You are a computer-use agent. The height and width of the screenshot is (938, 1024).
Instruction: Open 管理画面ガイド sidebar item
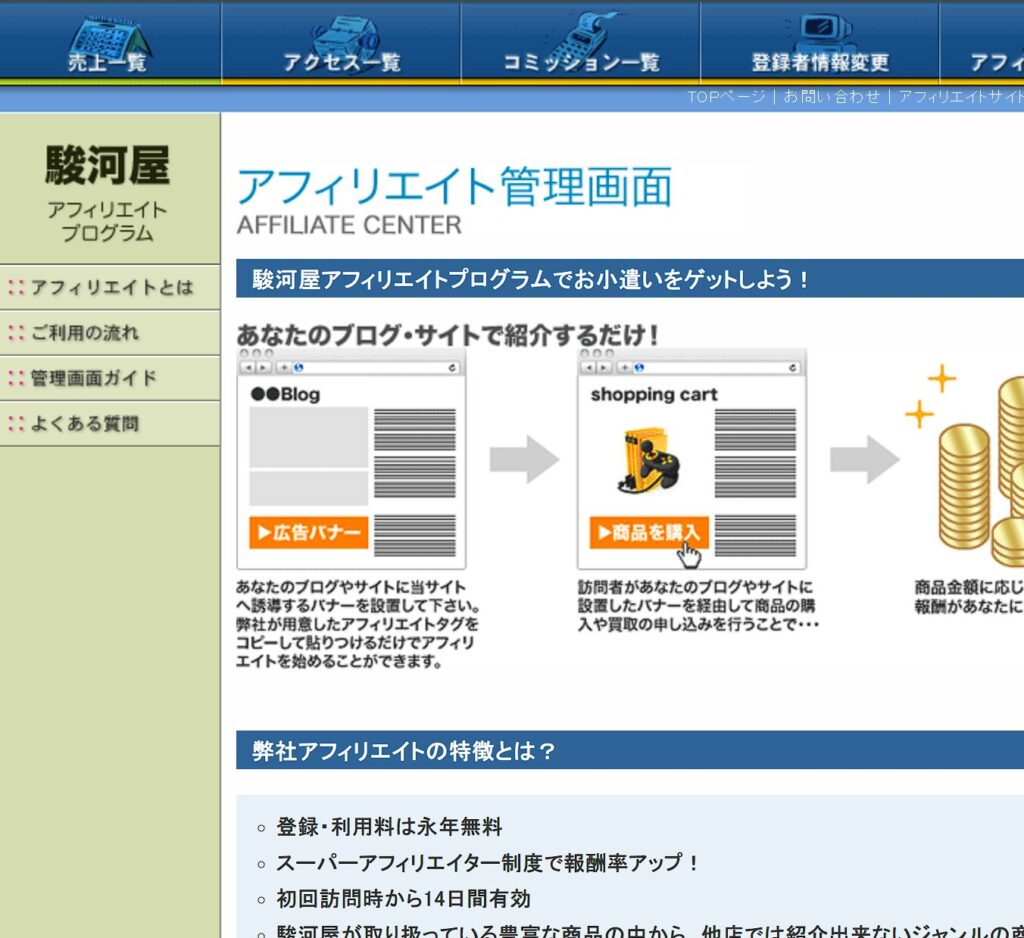[93, 378]
